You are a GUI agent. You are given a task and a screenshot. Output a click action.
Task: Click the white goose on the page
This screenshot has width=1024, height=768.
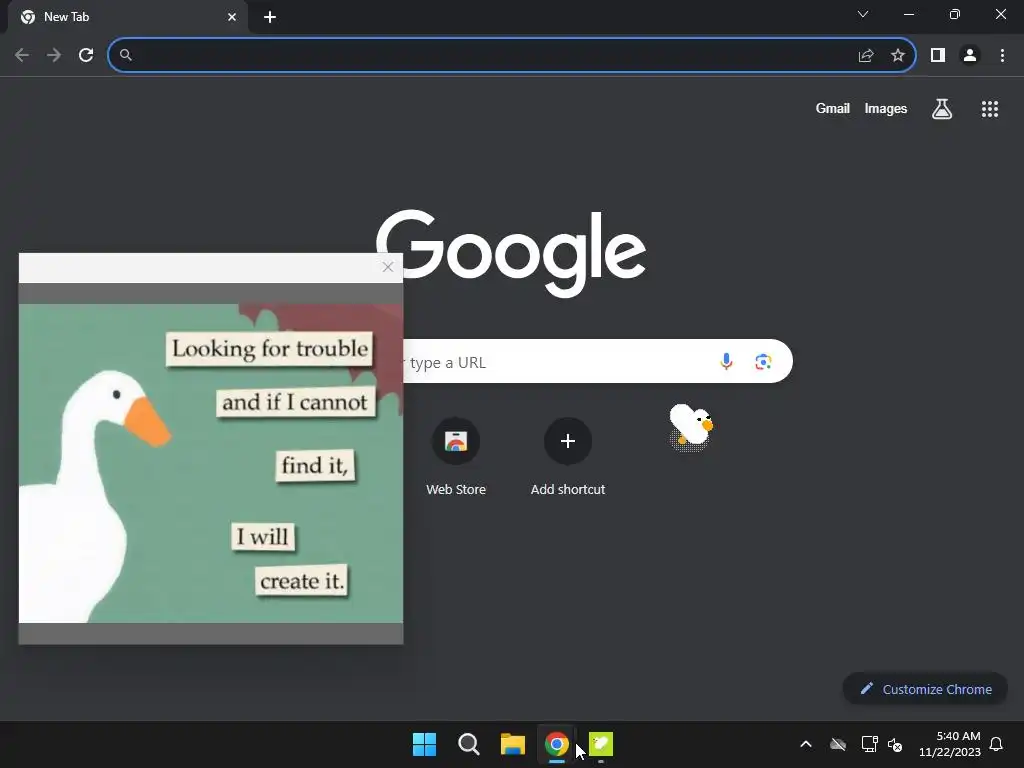coord(691,428)
